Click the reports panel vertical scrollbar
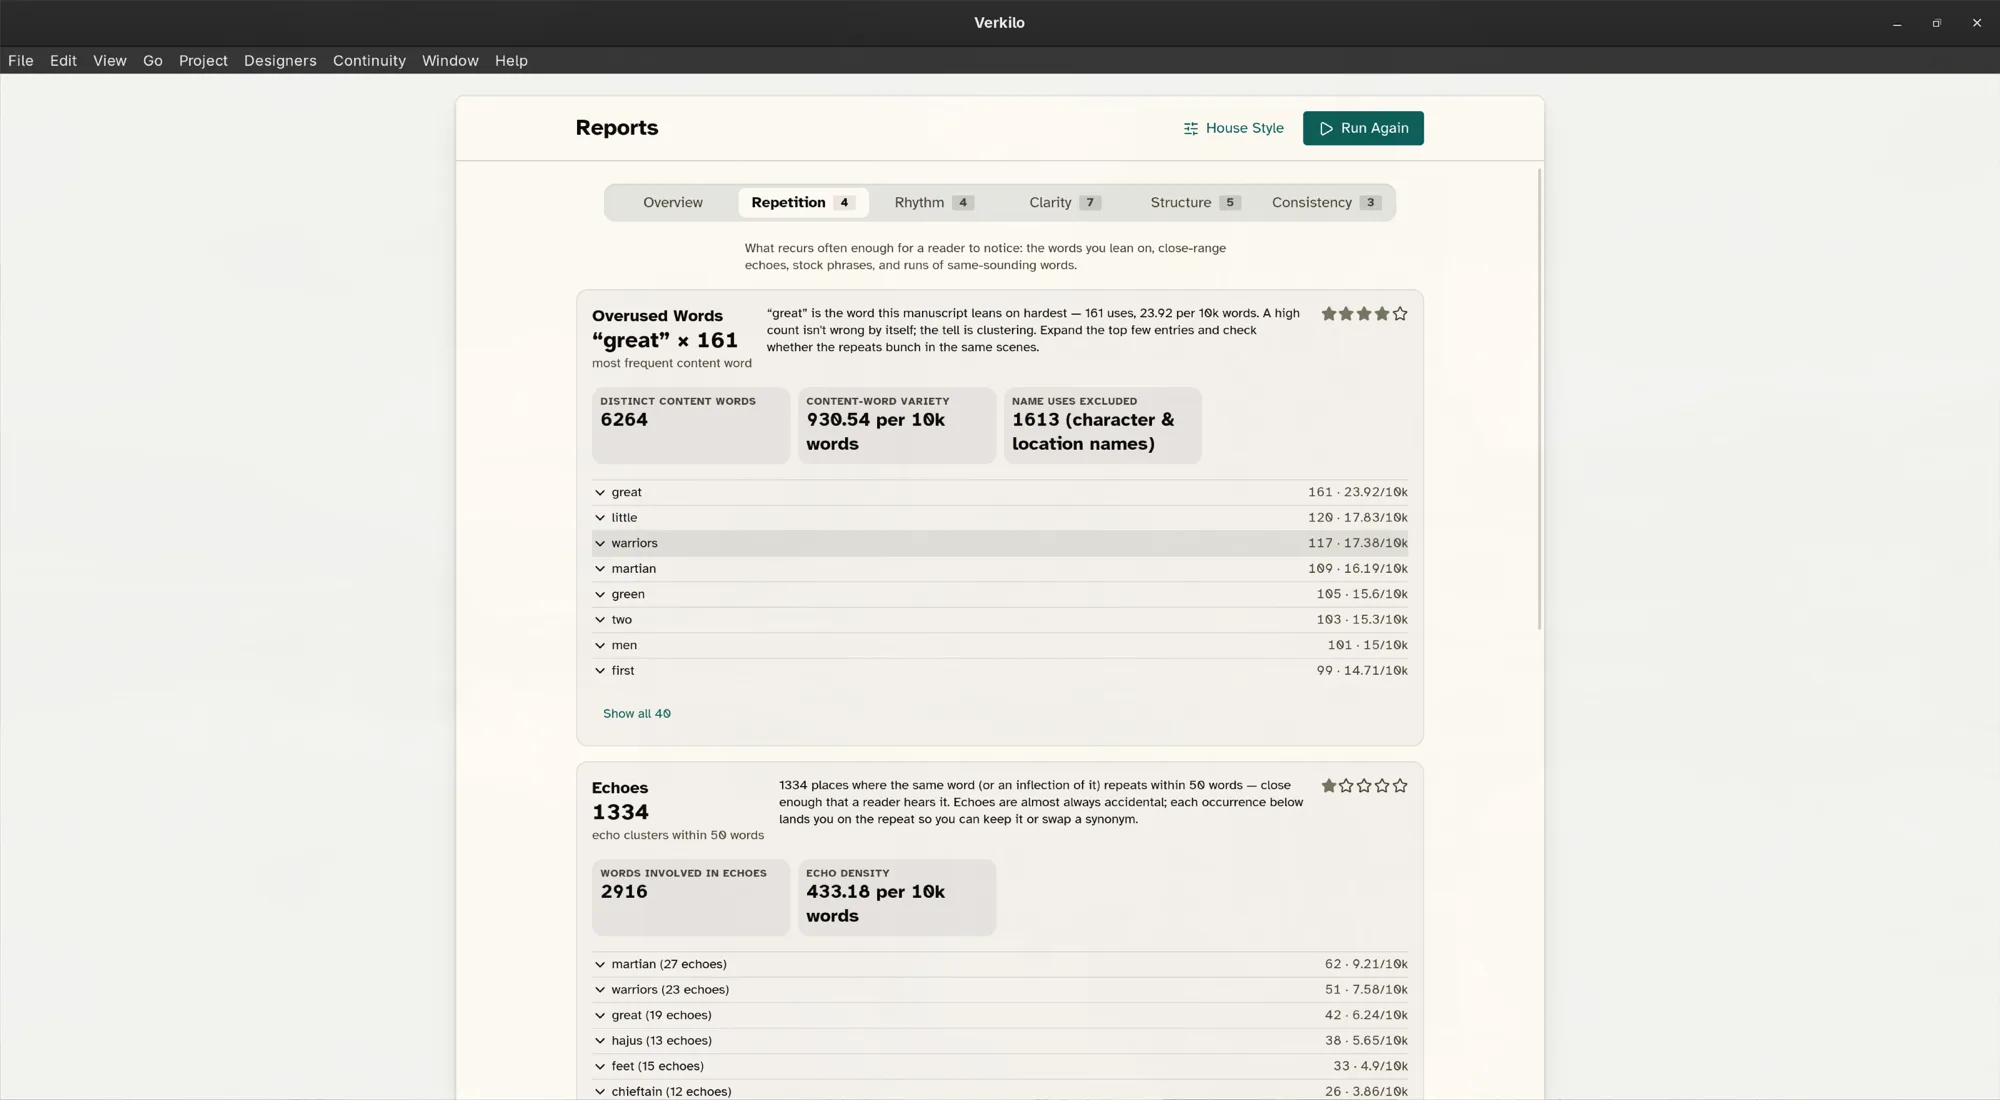The height and width of the screenshot is (1100, 2000). click(1539, 399)
